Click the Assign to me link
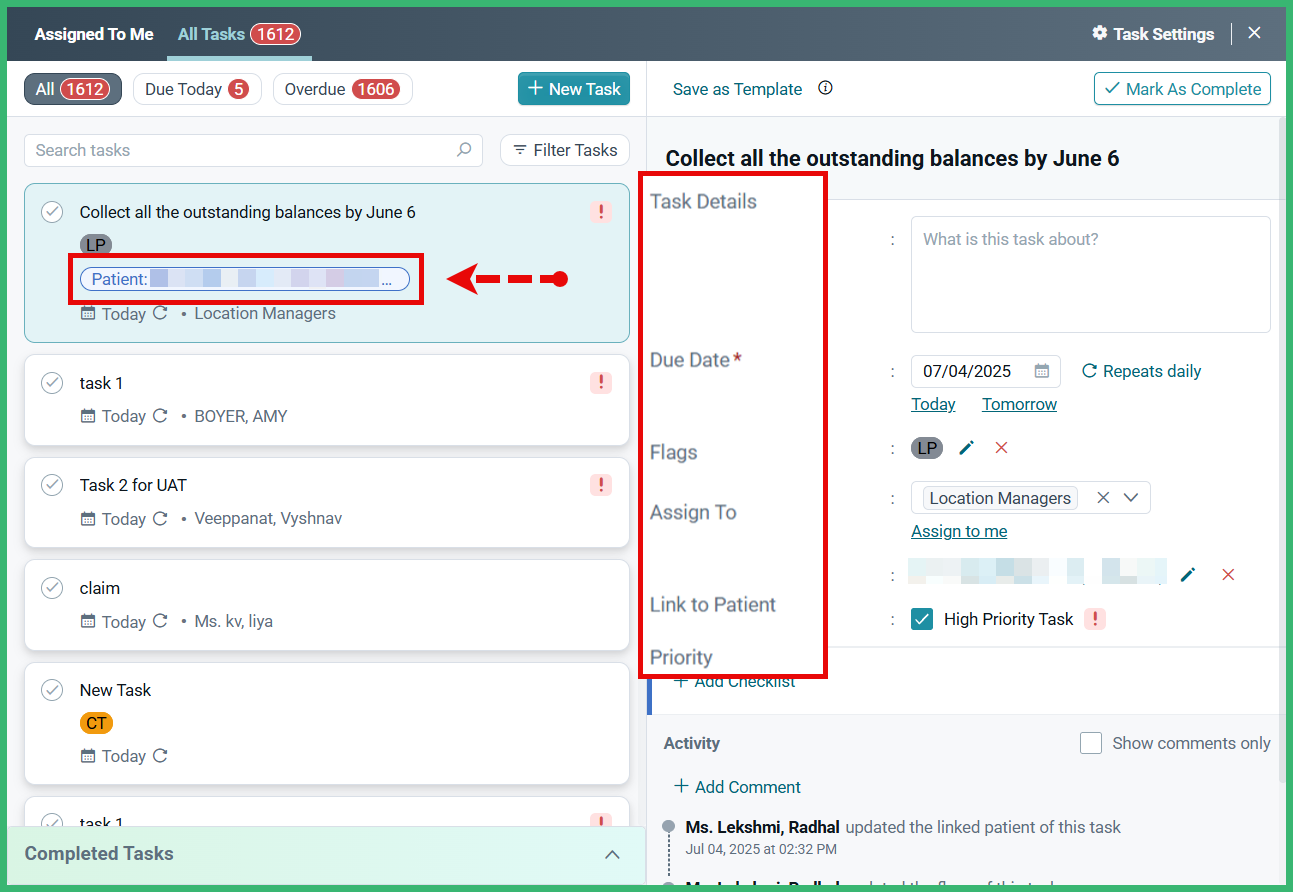Image resolution: width=1293 pixels, height=892 pixels. click(959, 531)
